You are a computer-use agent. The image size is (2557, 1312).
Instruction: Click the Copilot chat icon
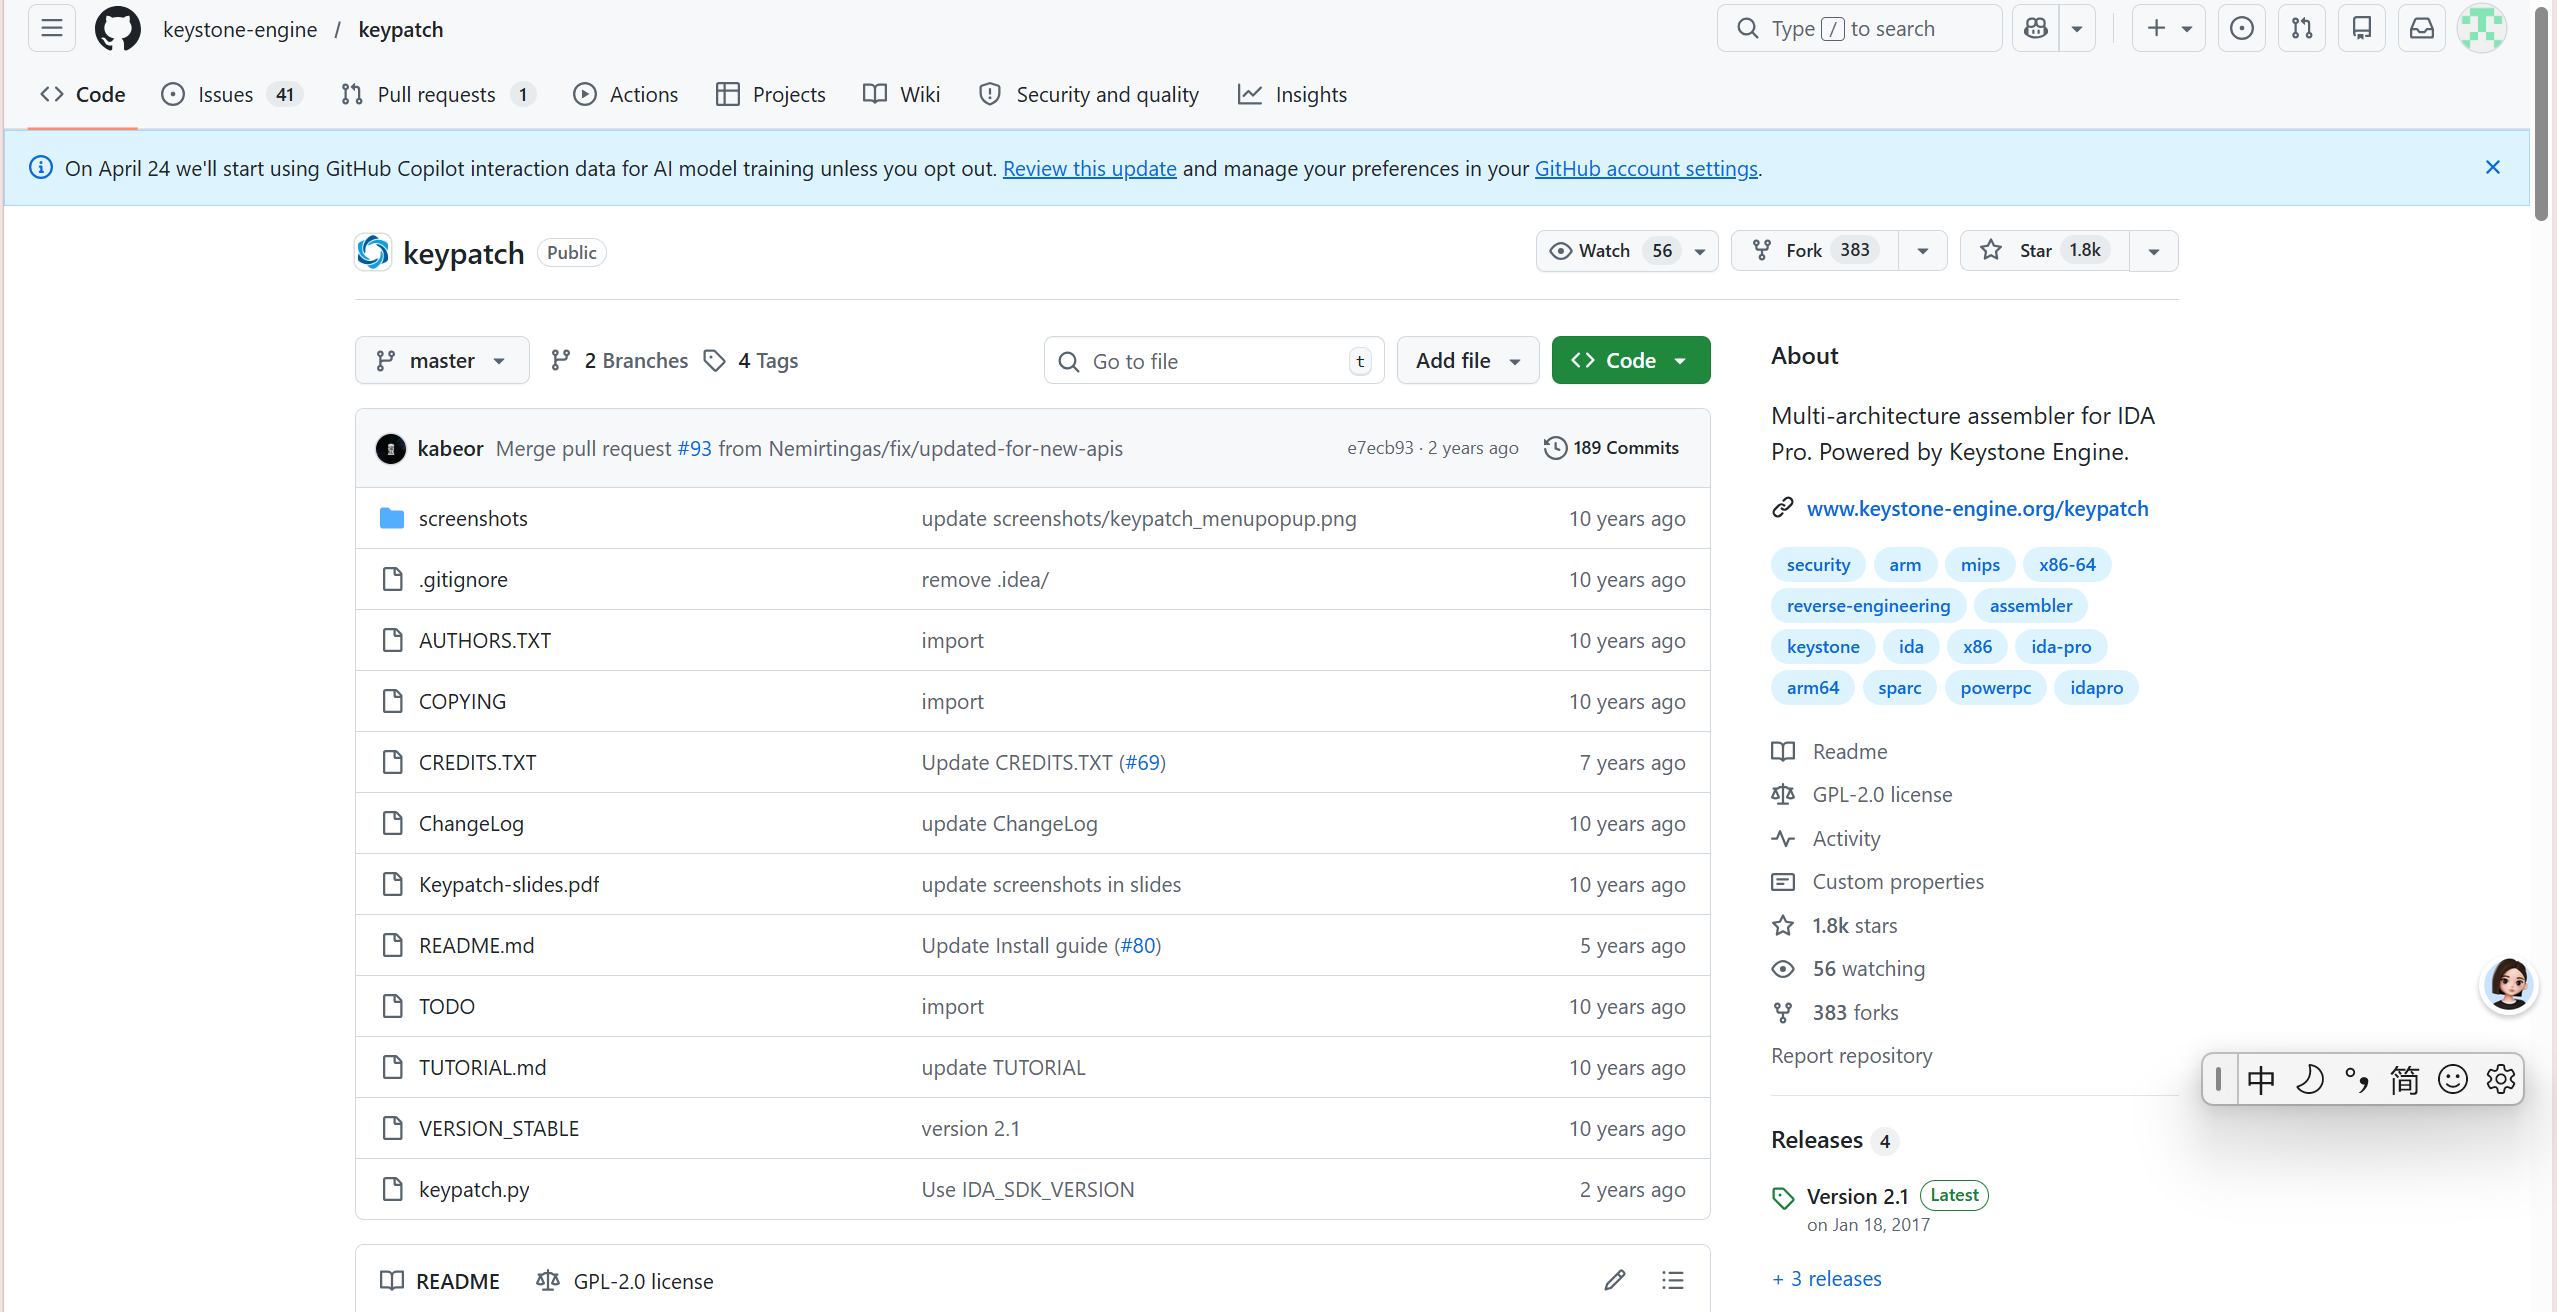(2035, 29)
